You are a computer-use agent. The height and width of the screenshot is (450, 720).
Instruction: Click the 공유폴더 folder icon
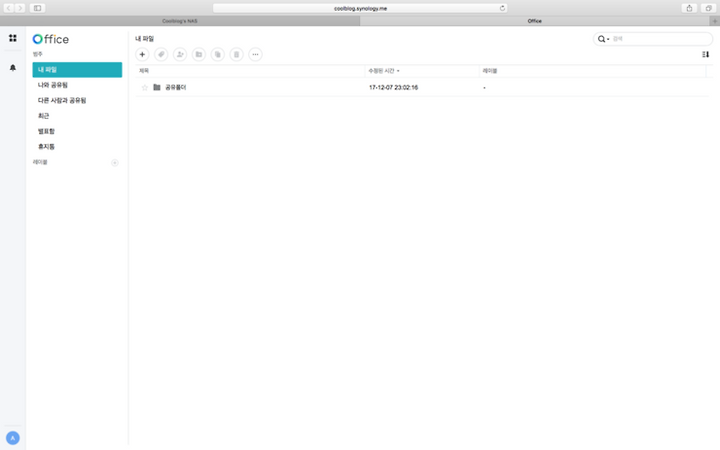pyautogui.click(x=157, y=87)
